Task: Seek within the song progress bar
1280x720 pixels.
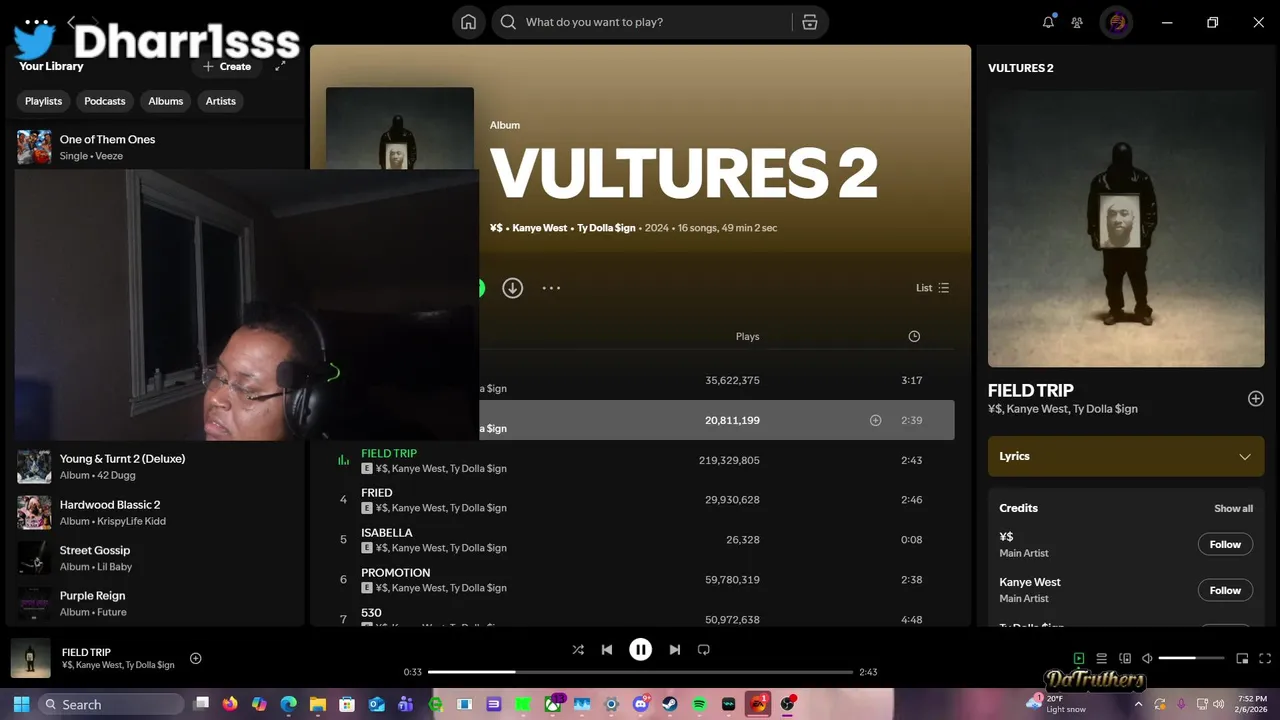Action: [640, 672]
